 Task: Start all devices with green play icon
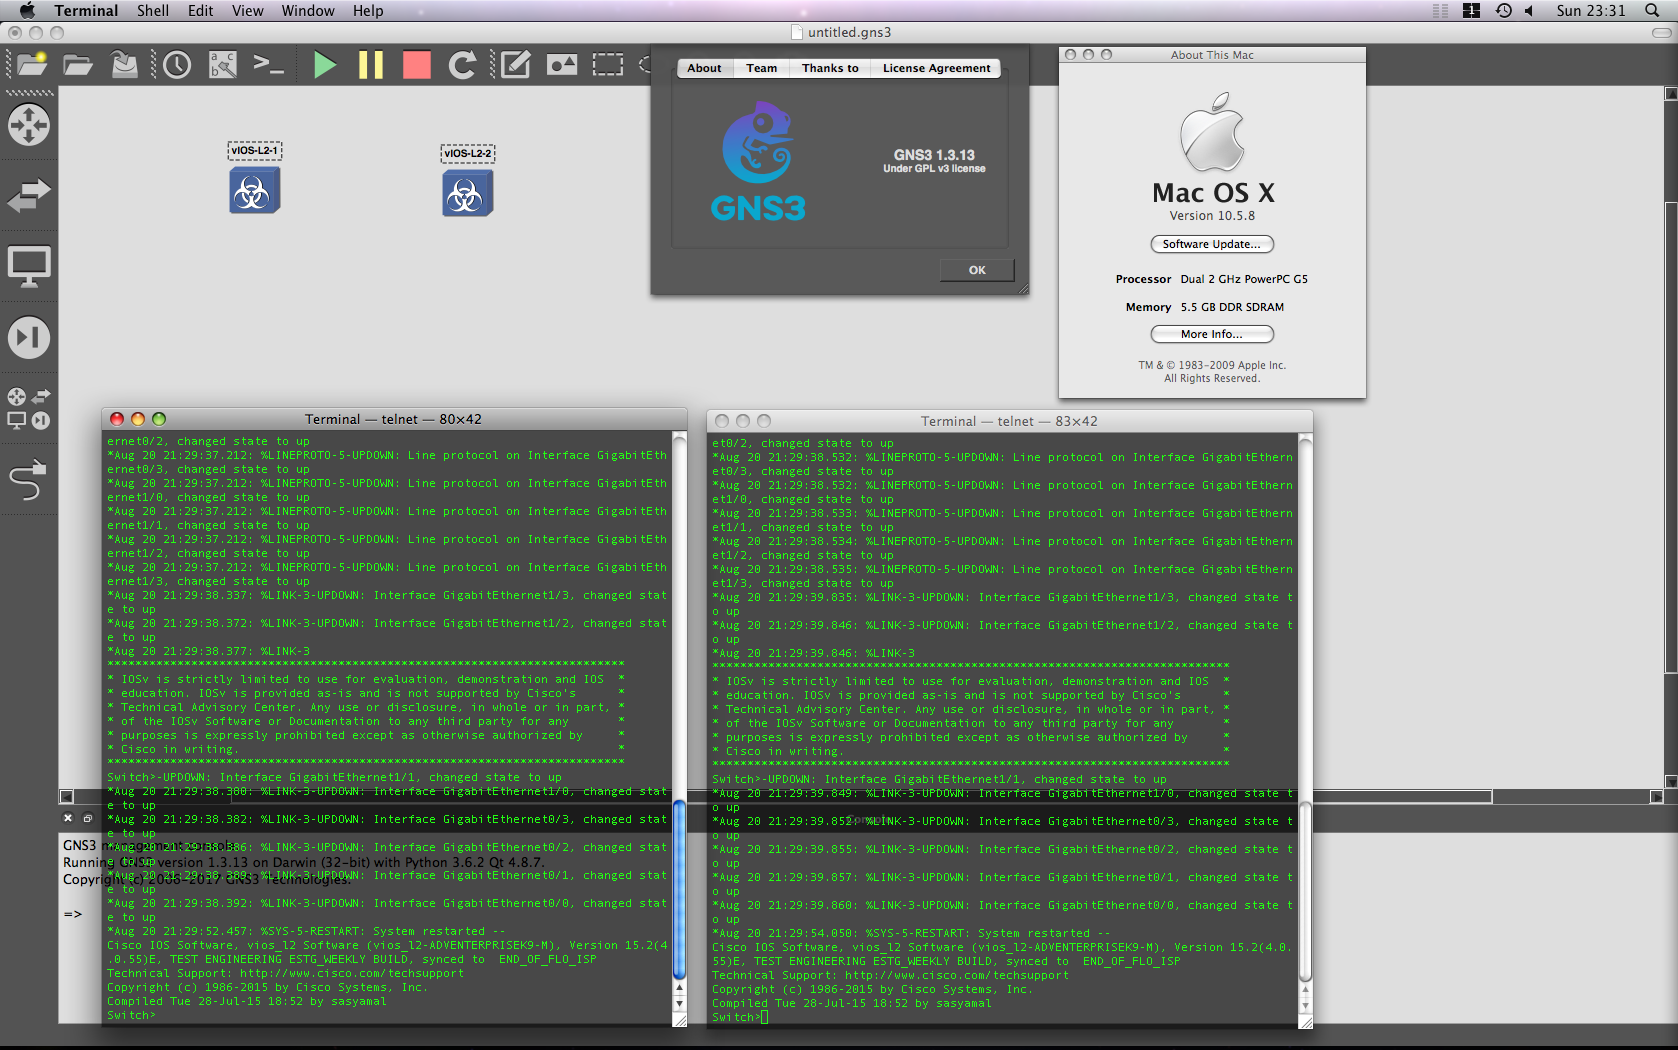(x=324, y=65)
